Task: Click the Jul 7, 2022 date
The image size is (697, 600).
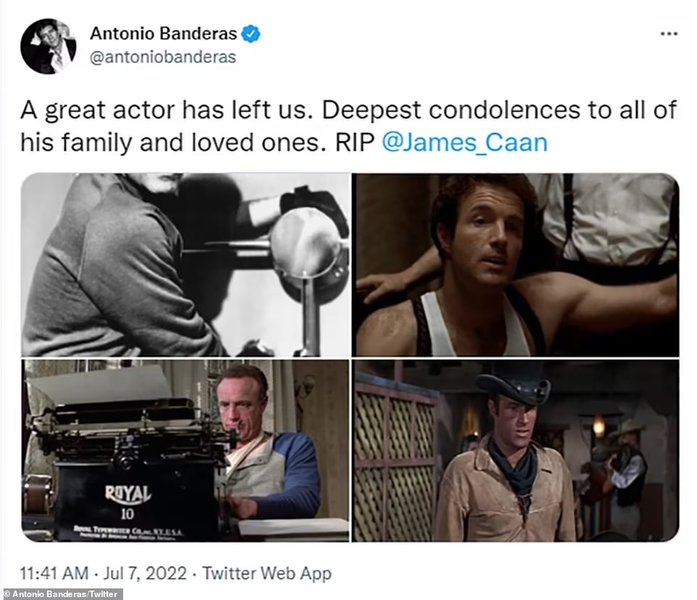Action: pyautogui.click(x=145, y=573)
